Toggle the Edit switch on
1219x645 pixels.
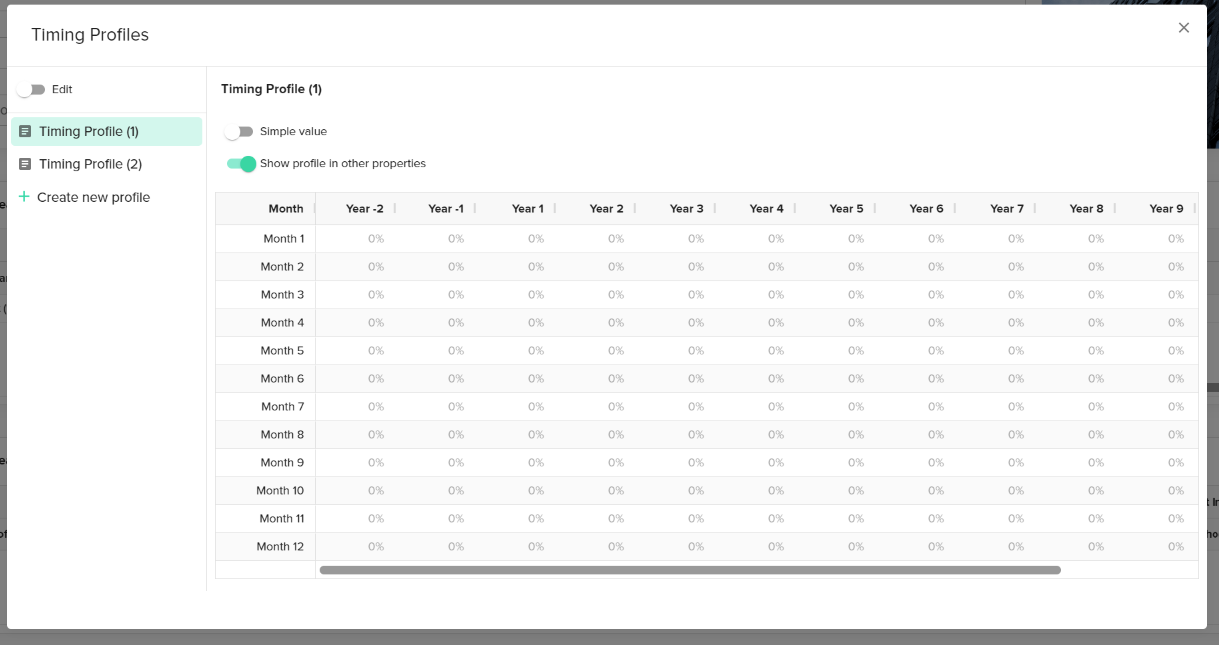pyautogui.click(x=32, y=90)
